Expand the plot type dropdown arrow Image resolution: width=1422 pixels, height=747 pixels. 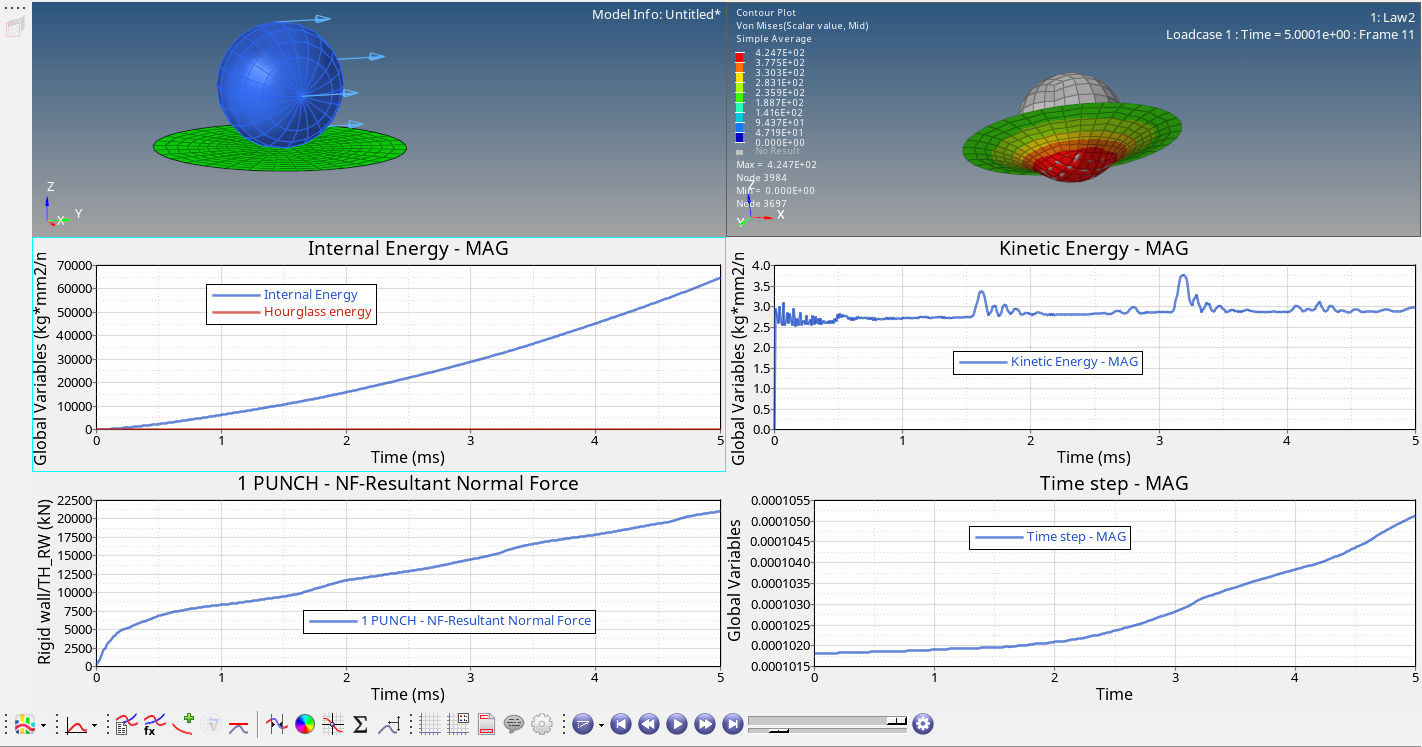tap(94, 725)
